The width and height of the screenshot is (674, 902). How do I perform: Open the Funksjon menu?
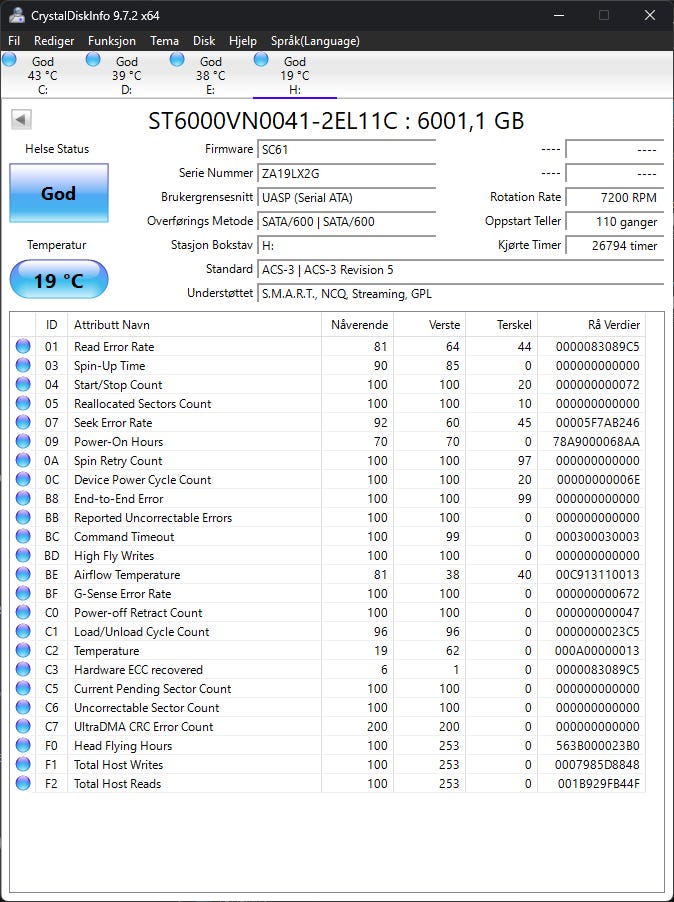point(112,41)
